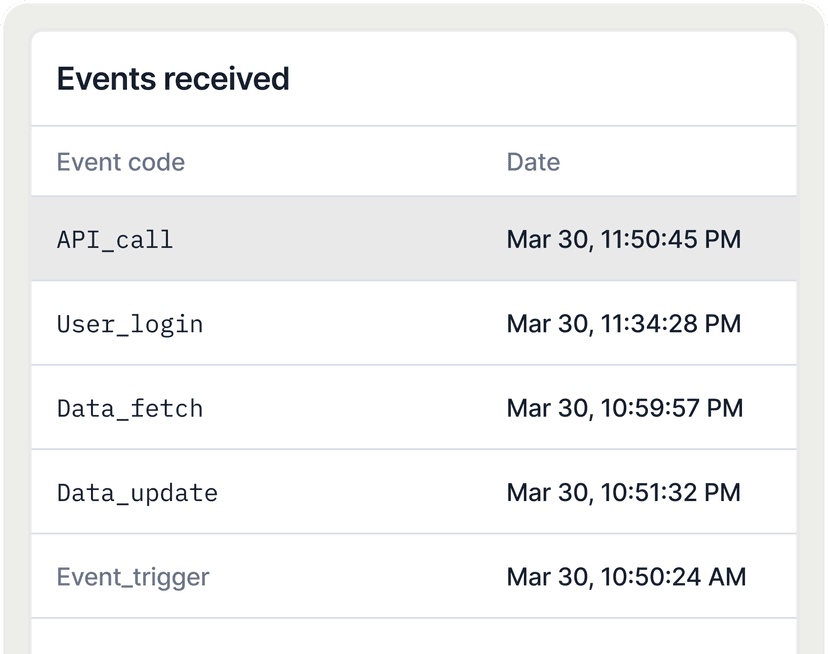The width and height of the screenshot is (828, 654).
Task: Sort by the Date column header
Action: point(533,161)
